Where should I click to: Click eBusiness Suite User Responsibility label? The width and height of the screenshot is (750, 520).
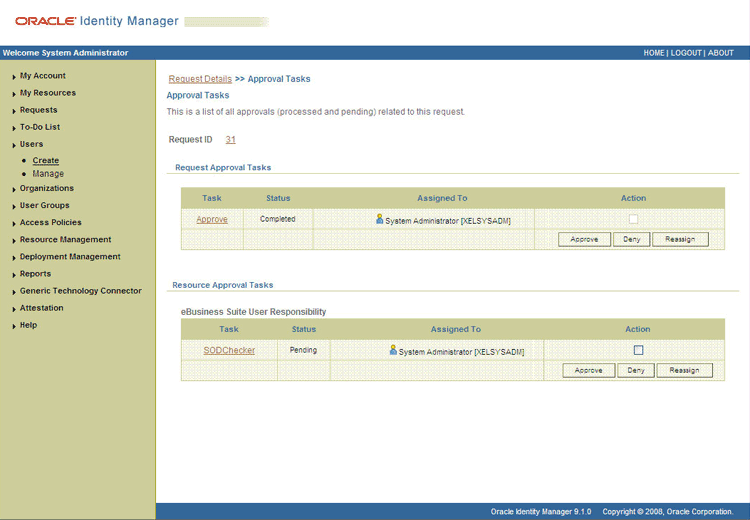tap(254, 312)
